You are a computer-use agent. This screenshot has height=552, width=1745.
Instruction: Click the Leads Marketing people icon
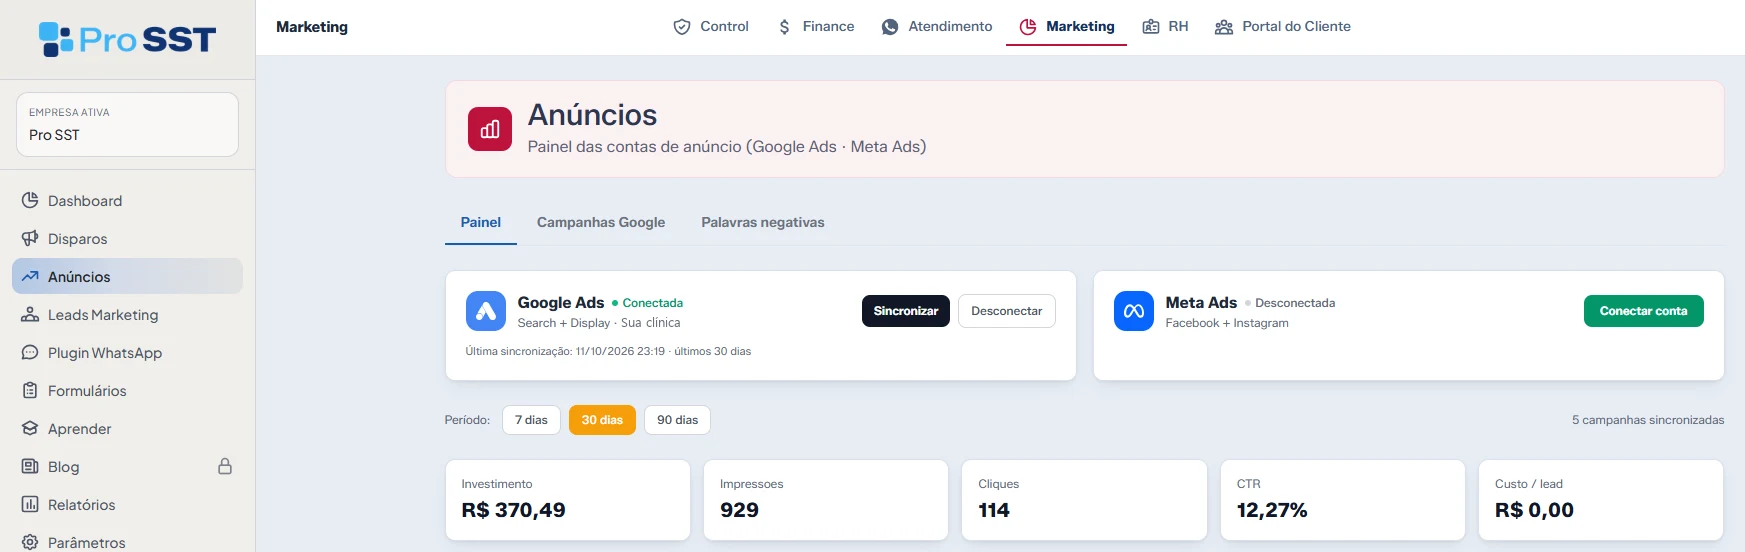pos(30,314)
